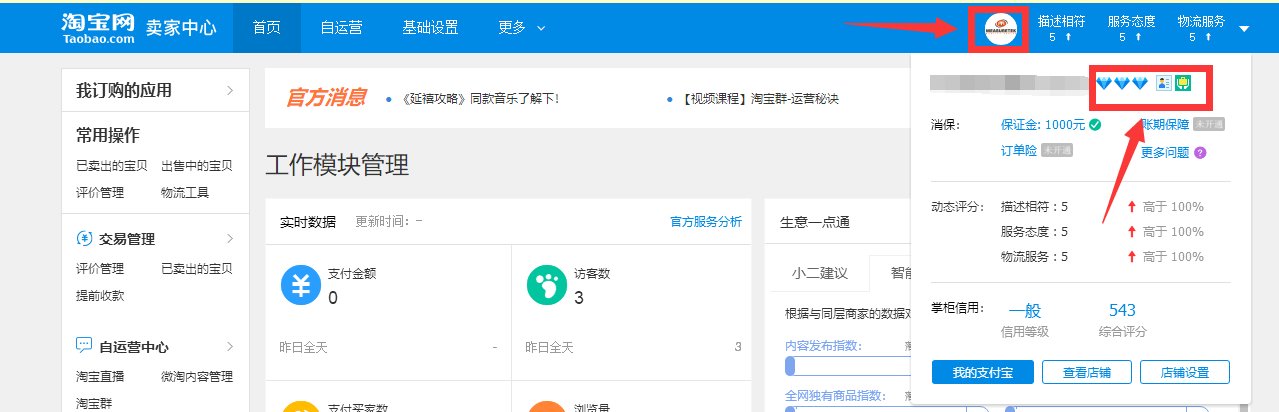Open 物流工具 link
The width and height of the screenshot is (1279, 412).
[185, 192]
